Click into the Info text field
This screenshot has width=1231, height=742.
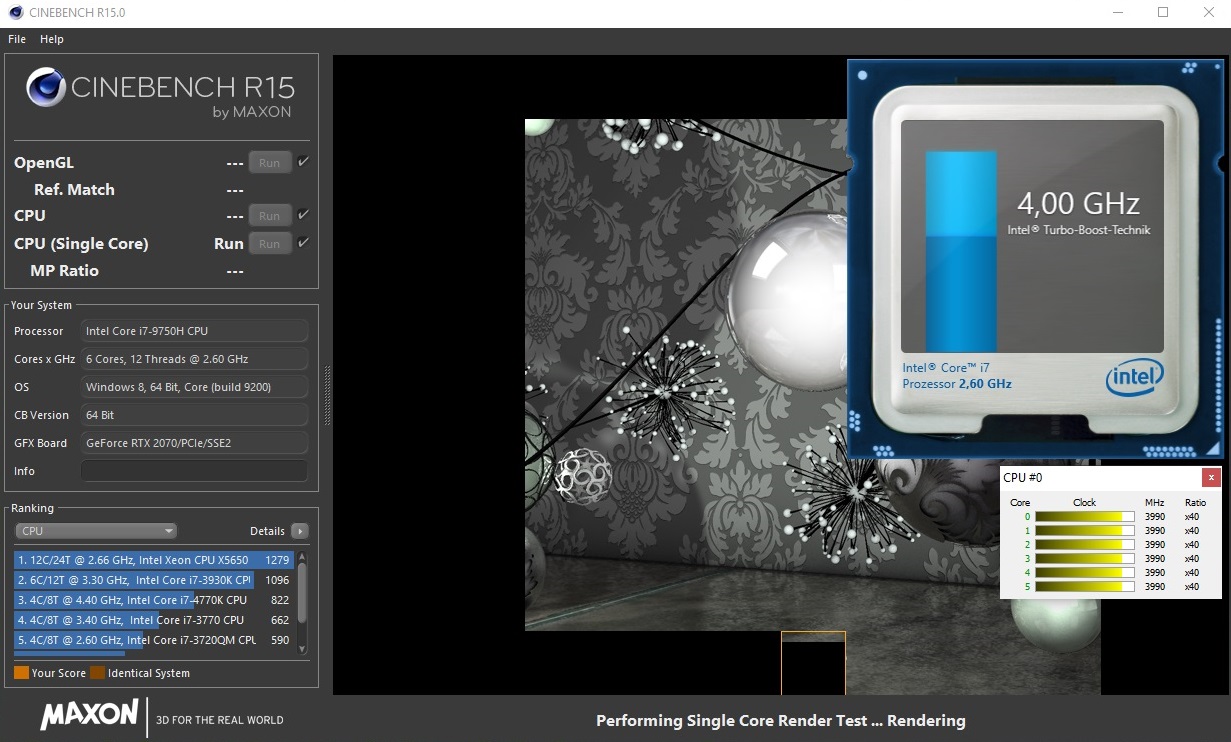pos(194,471)
